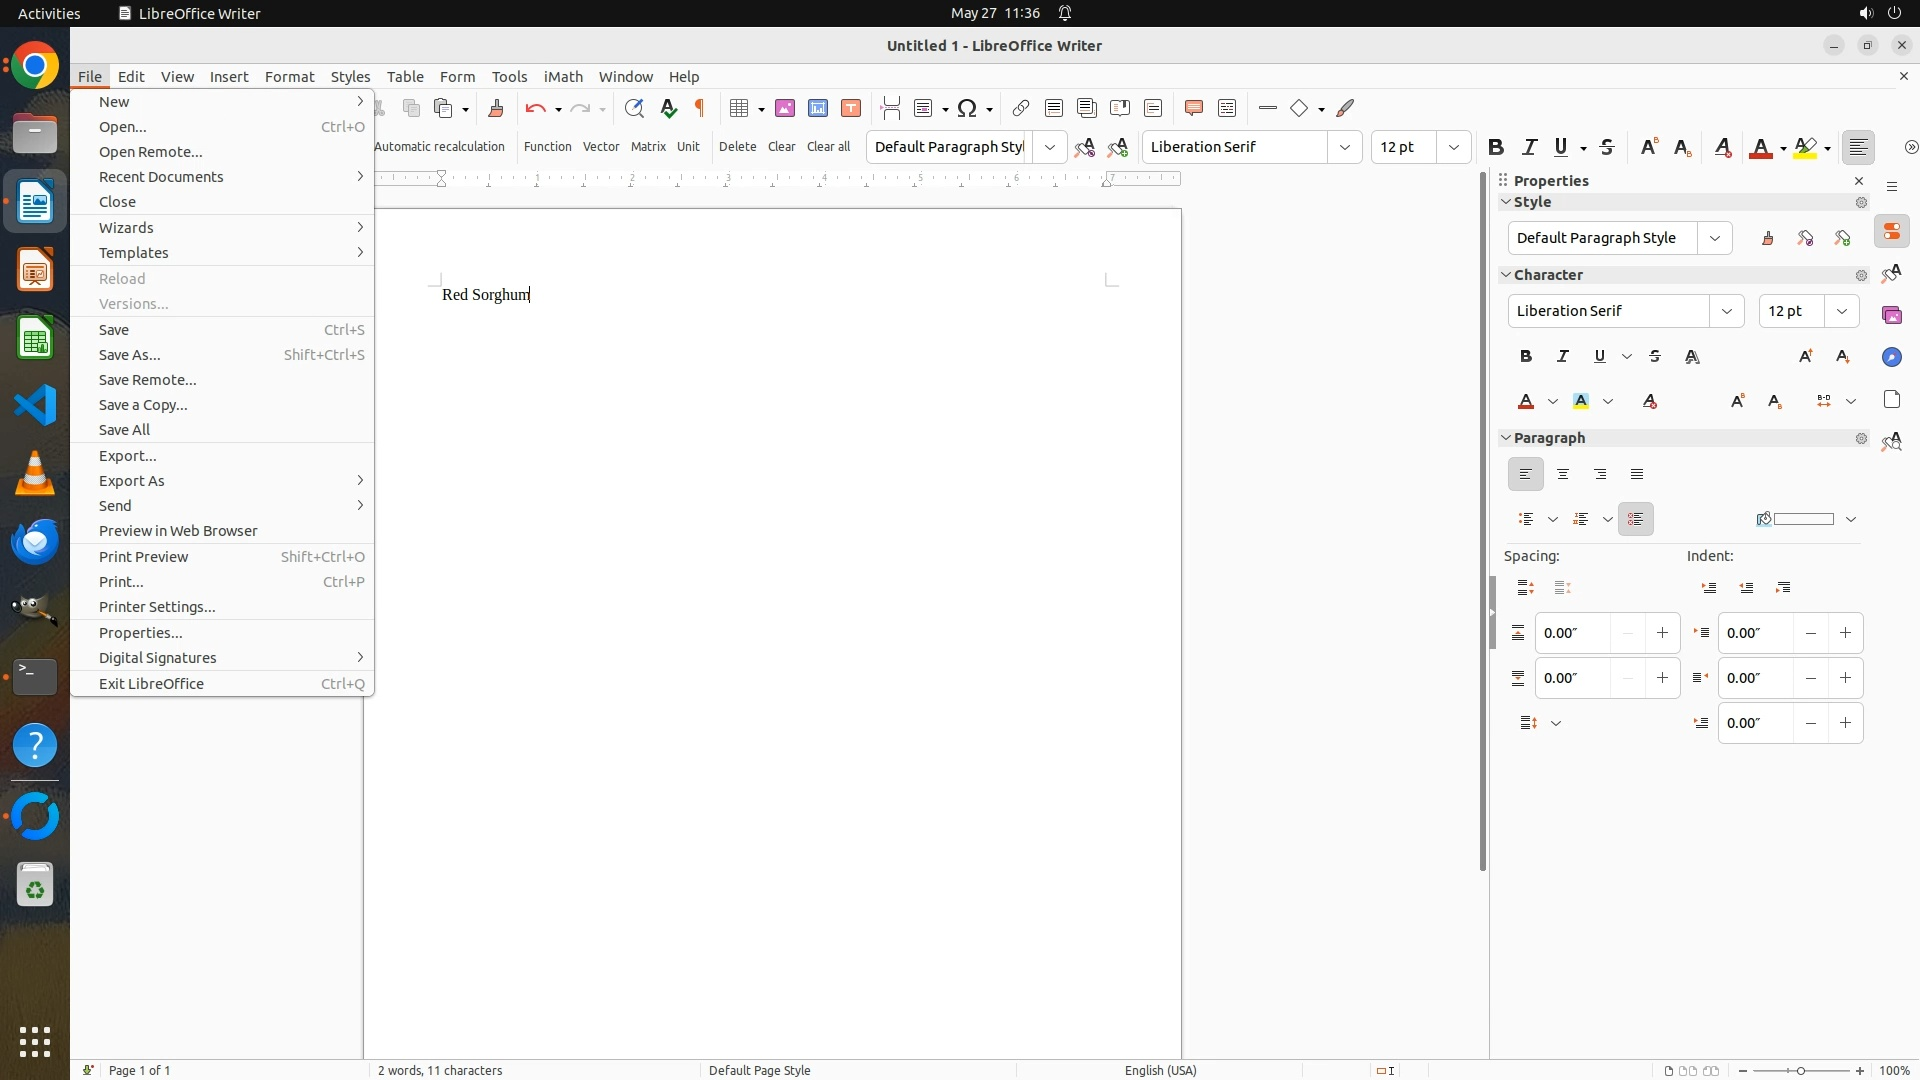Toggle Bold in the sidebar Character section
The width and height of the screenshot is (1920, 1080).
pyautogui.click(x=1526, y=356)
